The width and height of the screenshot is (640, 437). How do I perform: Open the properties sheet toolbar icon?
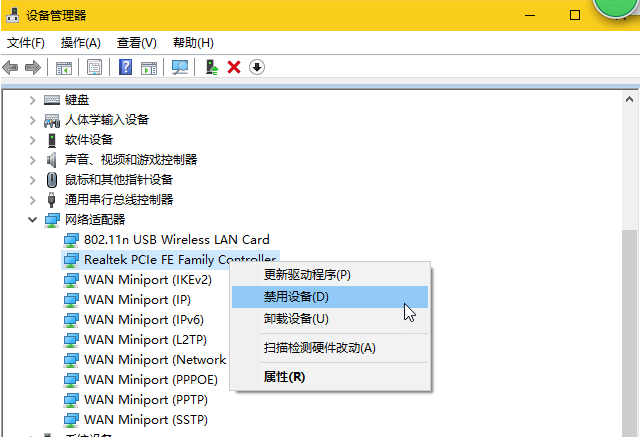(x=94, y=67)
